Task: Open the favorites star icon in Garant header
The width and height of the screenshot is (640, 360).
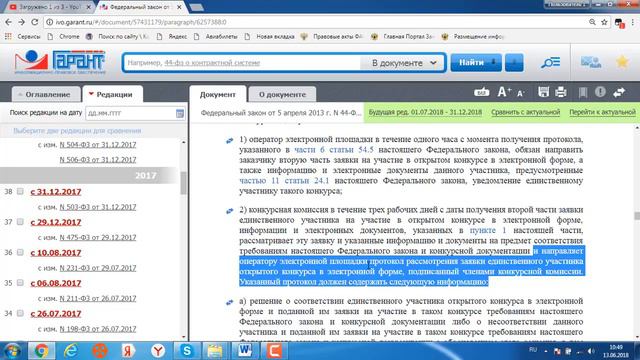Action: 622,62
